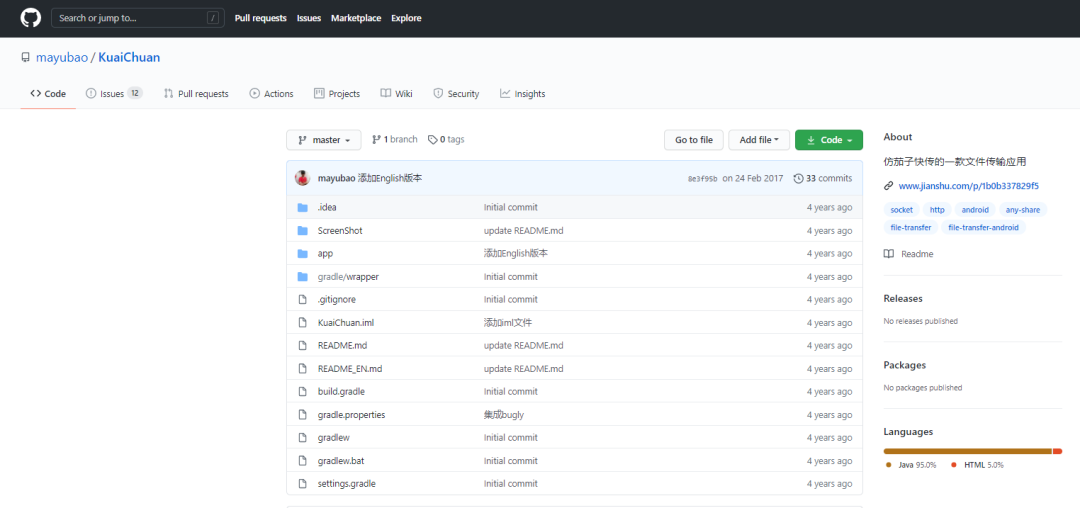Open Marketplace in top navigation
Viewport: 1080px width, 508px height.
(x=356, y=19)
